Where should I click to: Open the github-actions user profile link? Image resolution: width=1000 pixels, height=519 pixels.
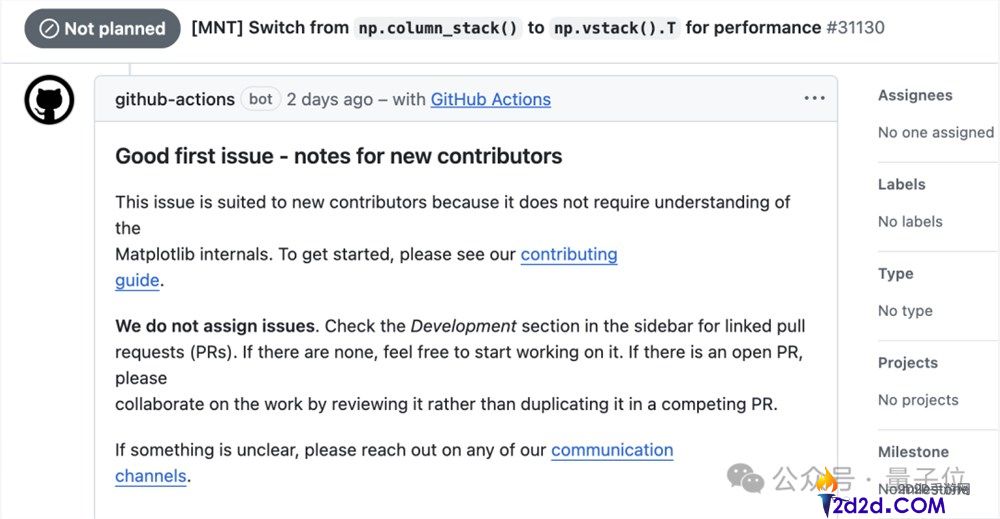pos(175,99)
